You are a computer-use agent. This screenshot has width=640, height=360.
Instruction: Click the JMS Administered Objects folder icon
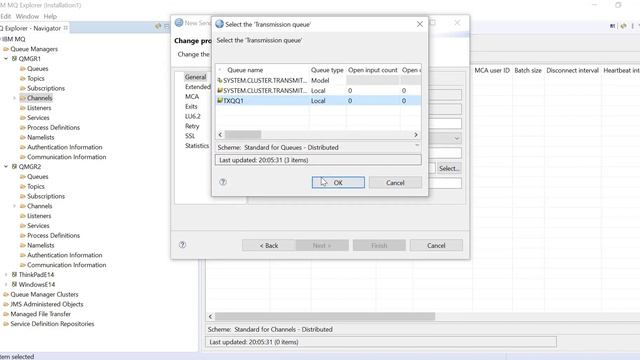click(x=6, y=304)
